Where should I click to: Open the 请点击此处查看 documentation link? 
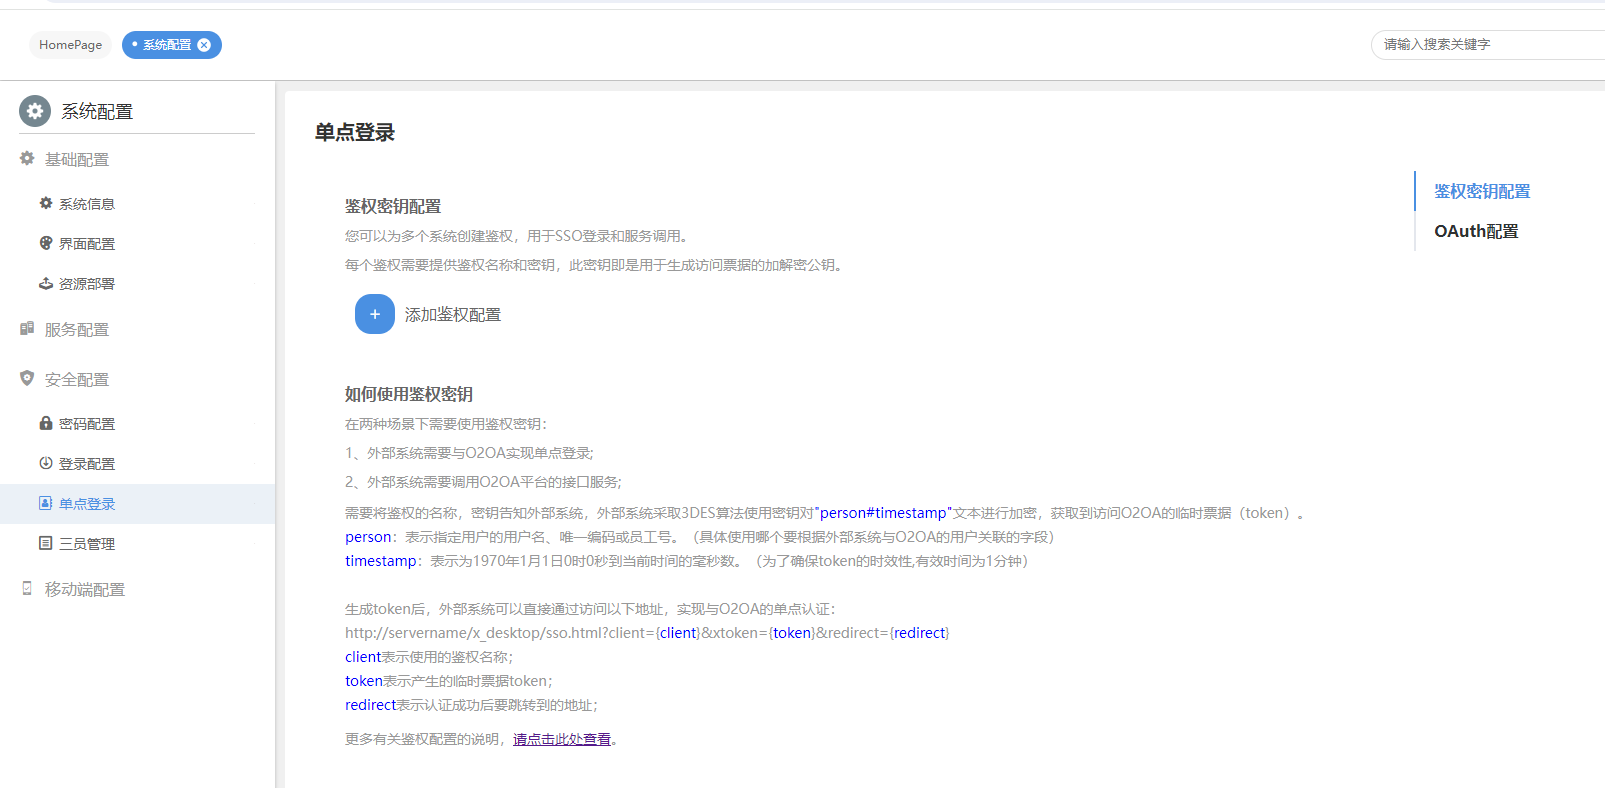pyautogui.click(x=562, y=739)
